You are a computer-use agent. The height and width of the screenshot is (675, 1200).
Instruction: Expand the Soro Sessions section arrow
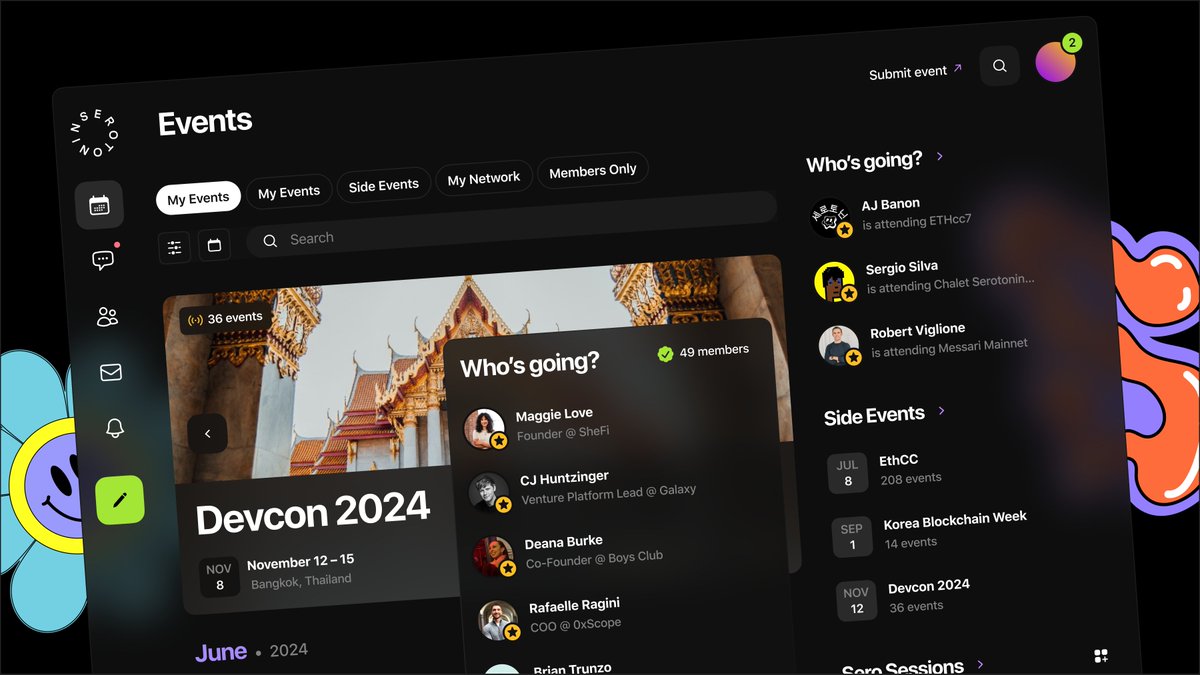coord(980,663)
